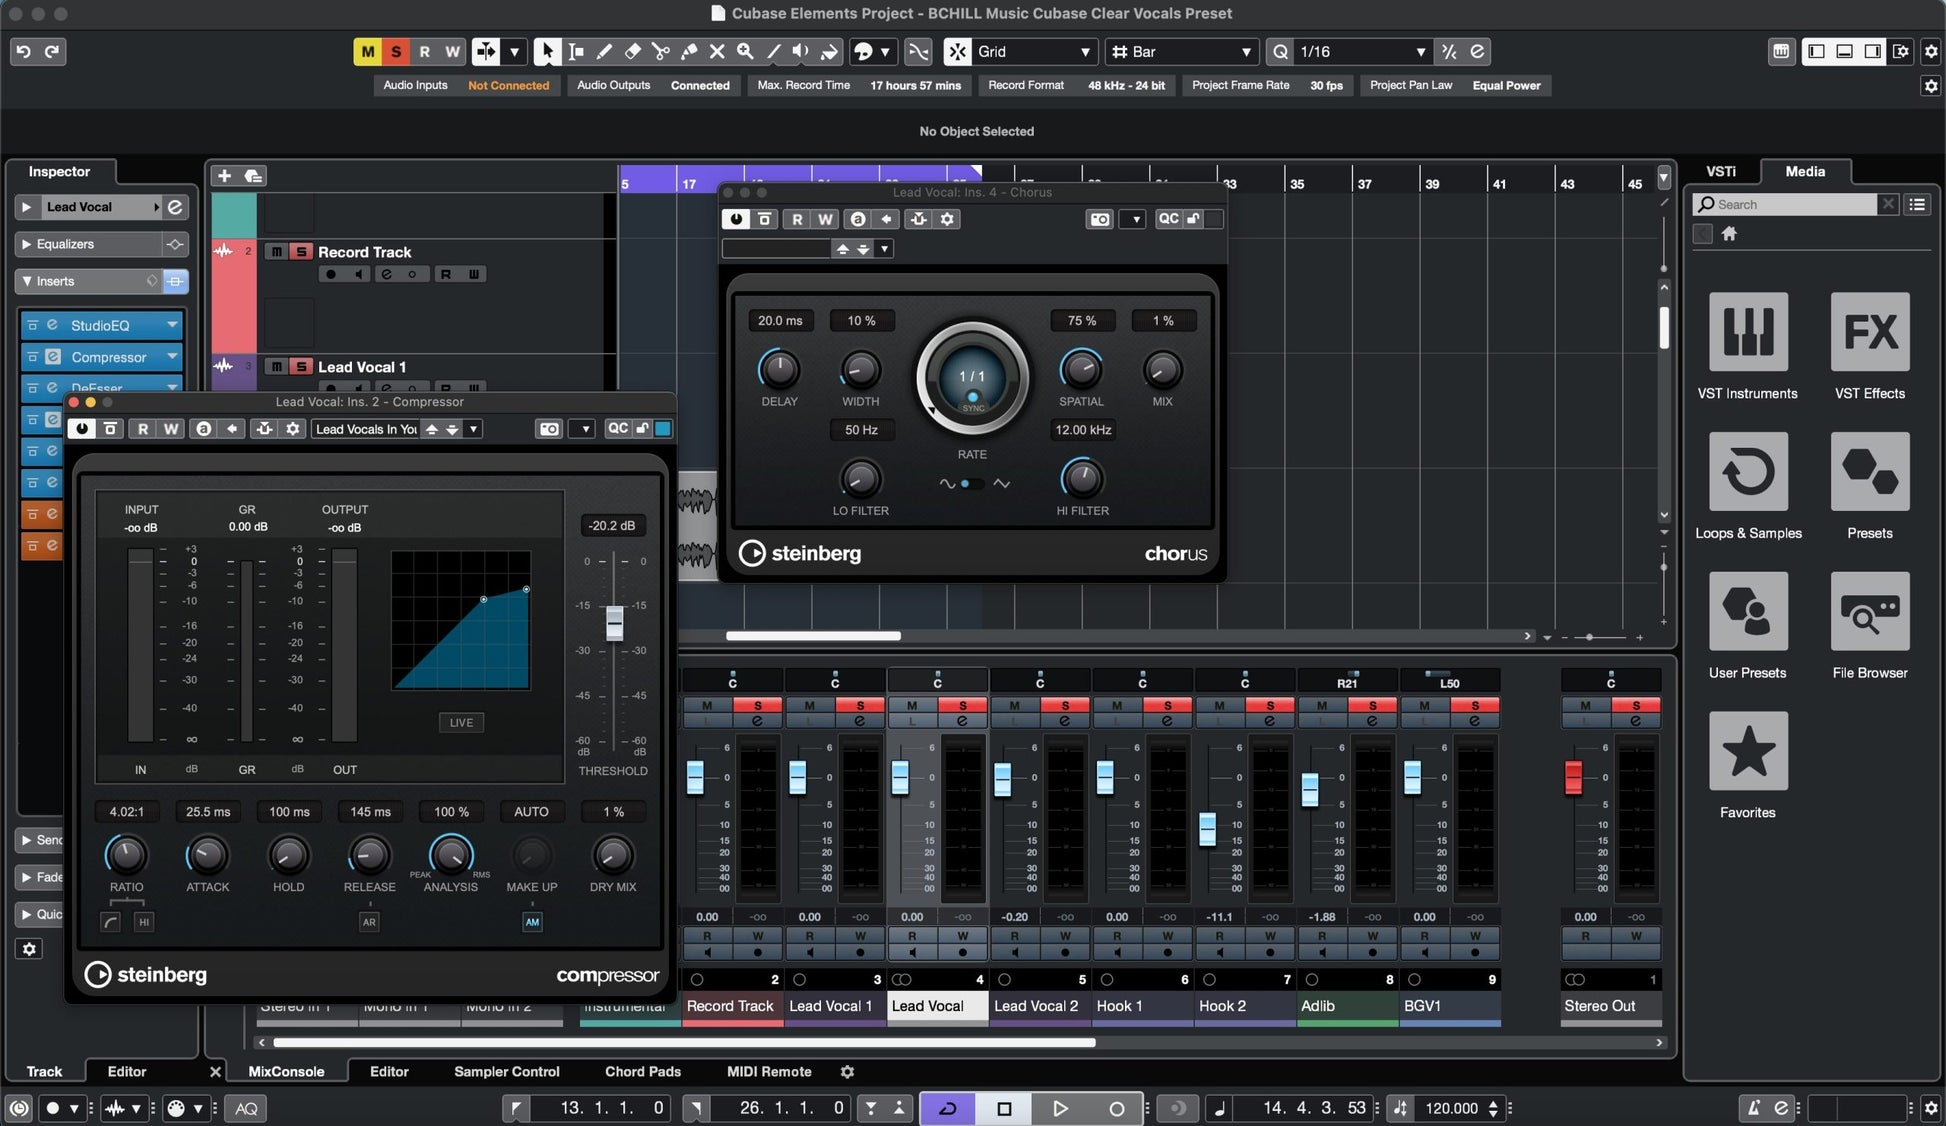
Task: Switch to the Chord Pads tab
Action: point(642,1071)
